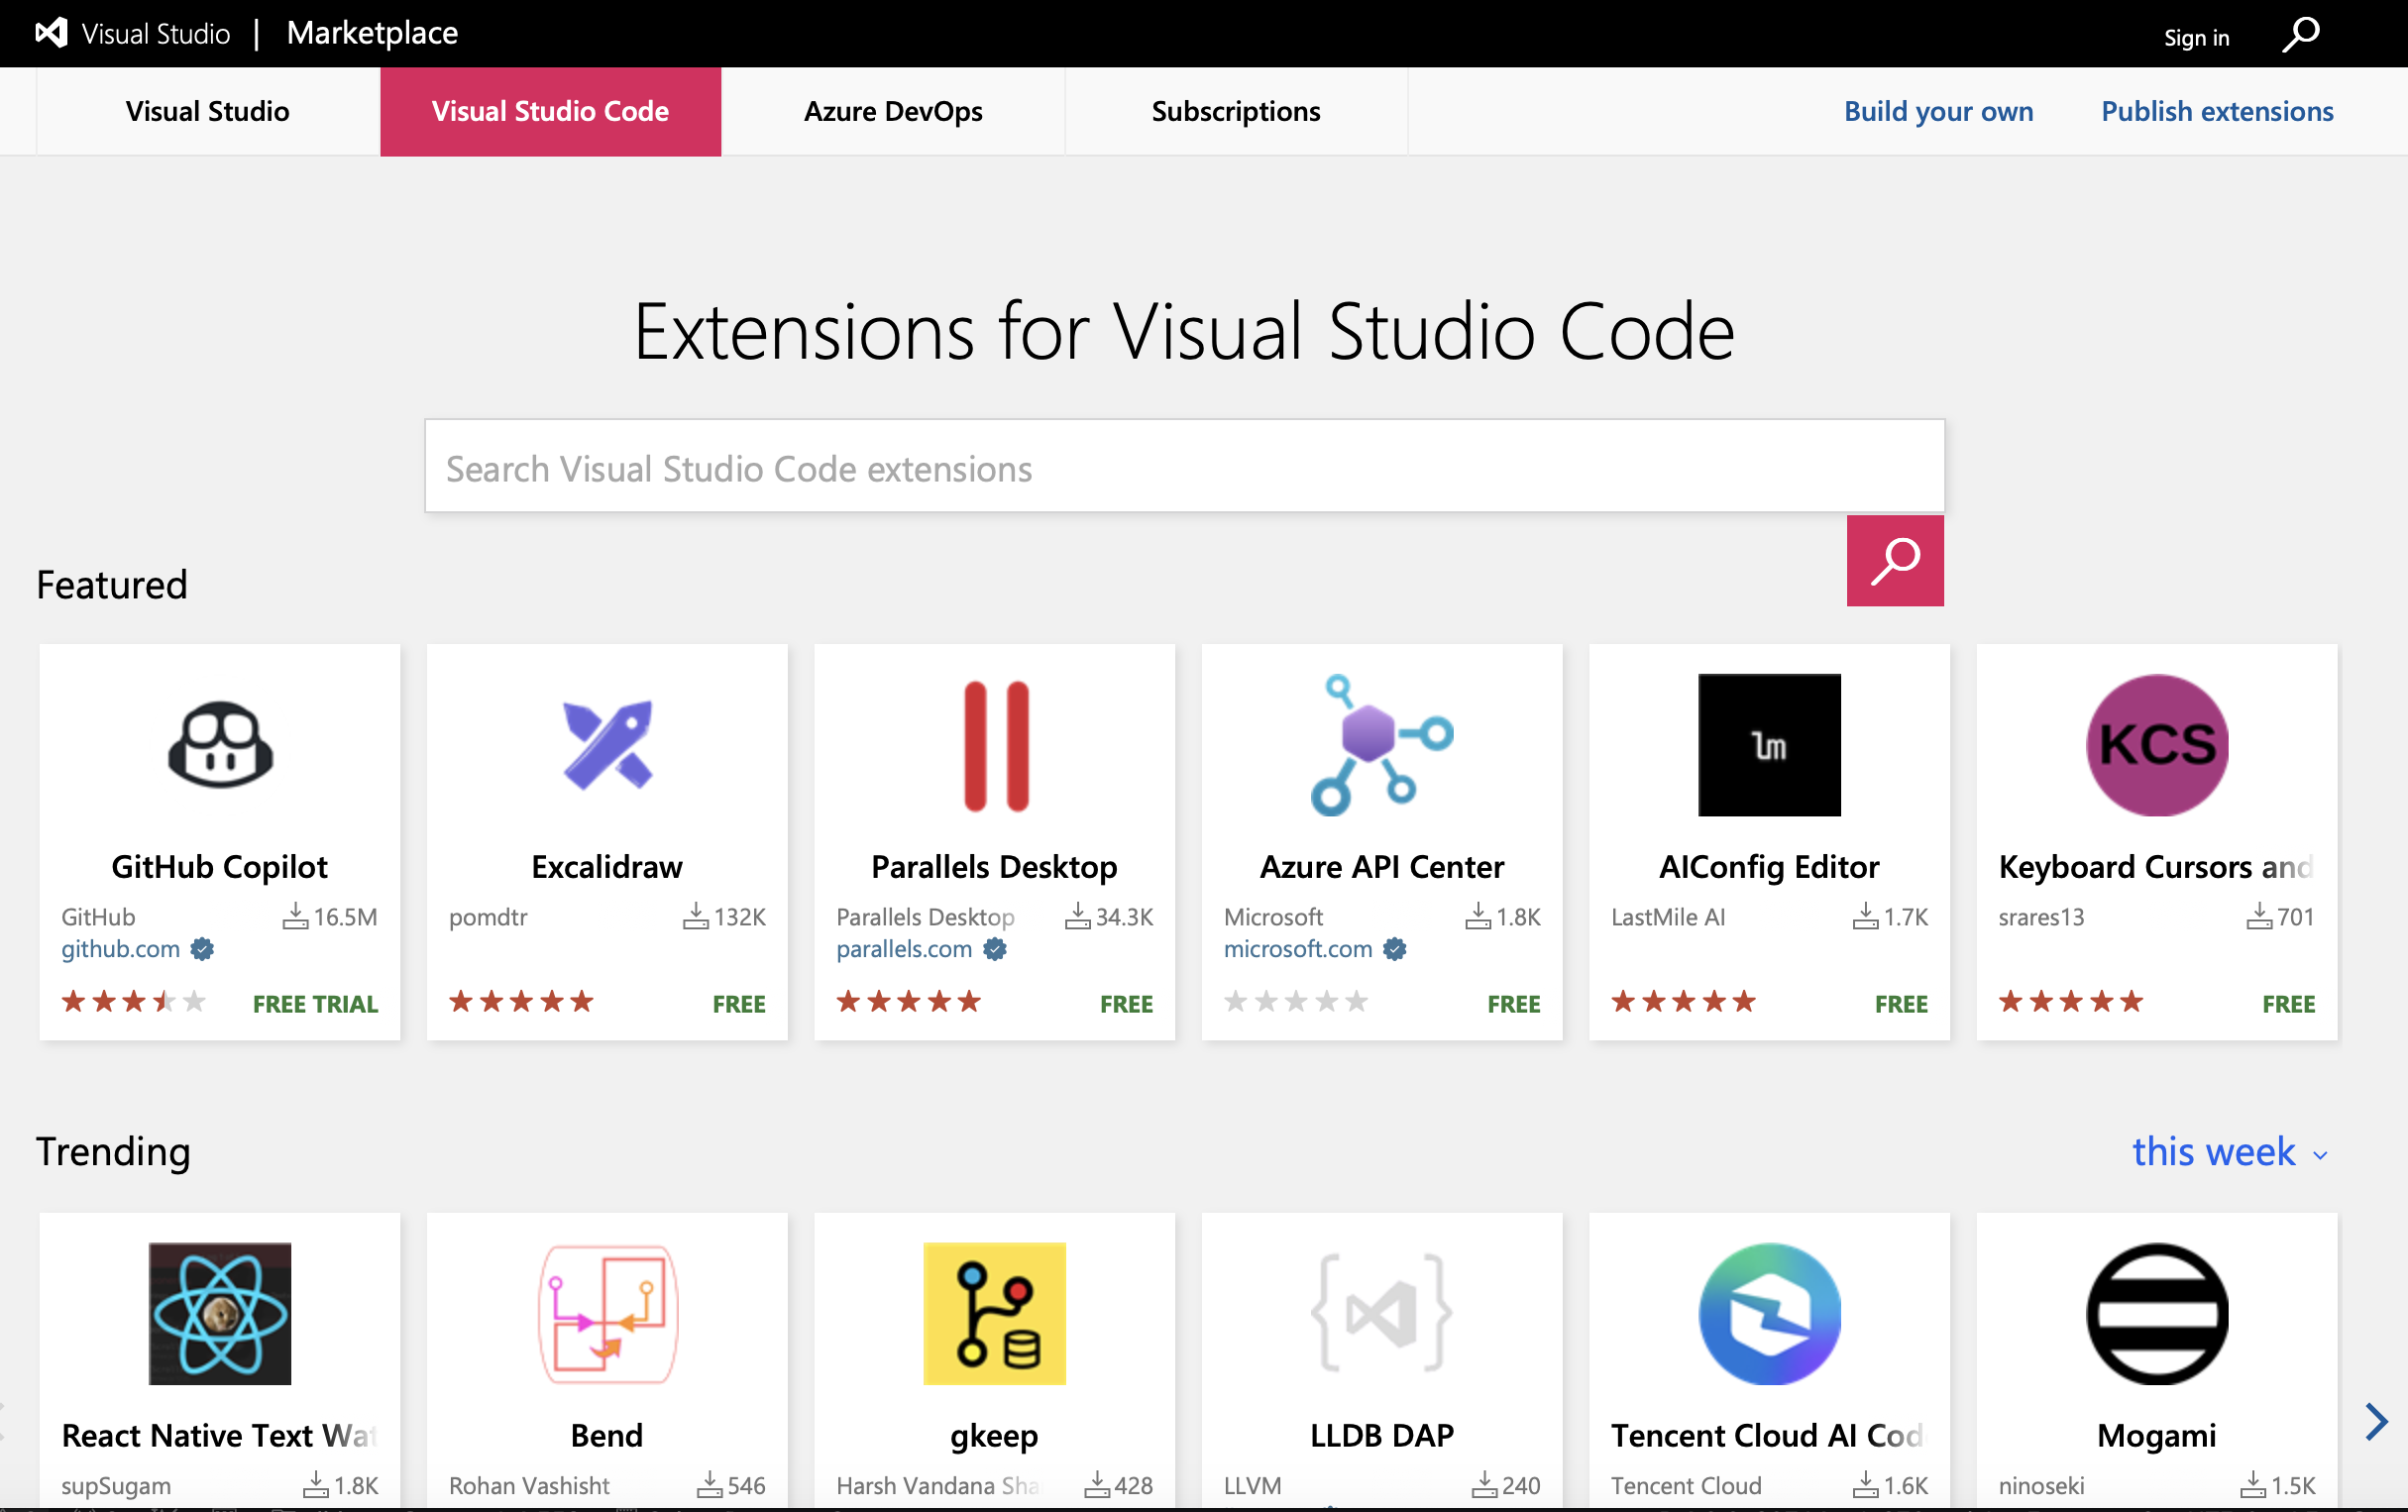
Task: Click the KCS Keyboard Cursors icon
Action: [2156, 745]
